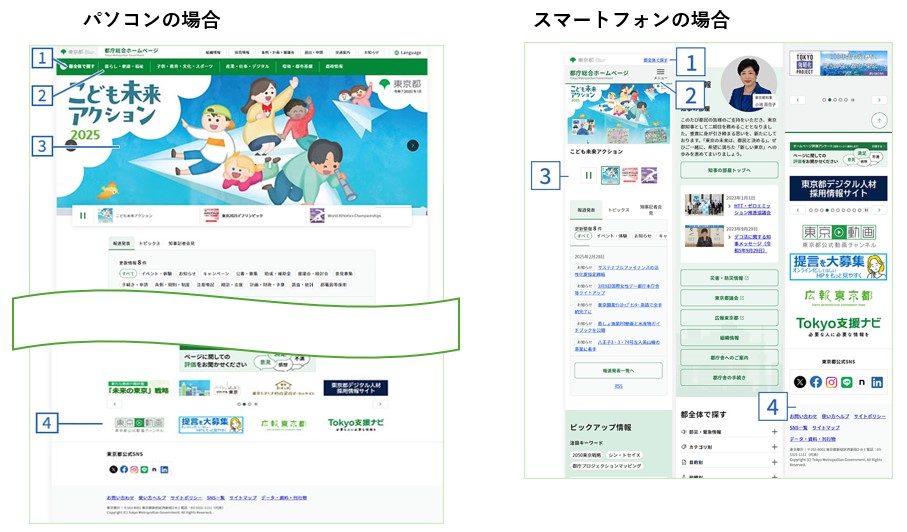
Task: Click 2050東京戦略 keyword tag
Action: click(586, 455)
